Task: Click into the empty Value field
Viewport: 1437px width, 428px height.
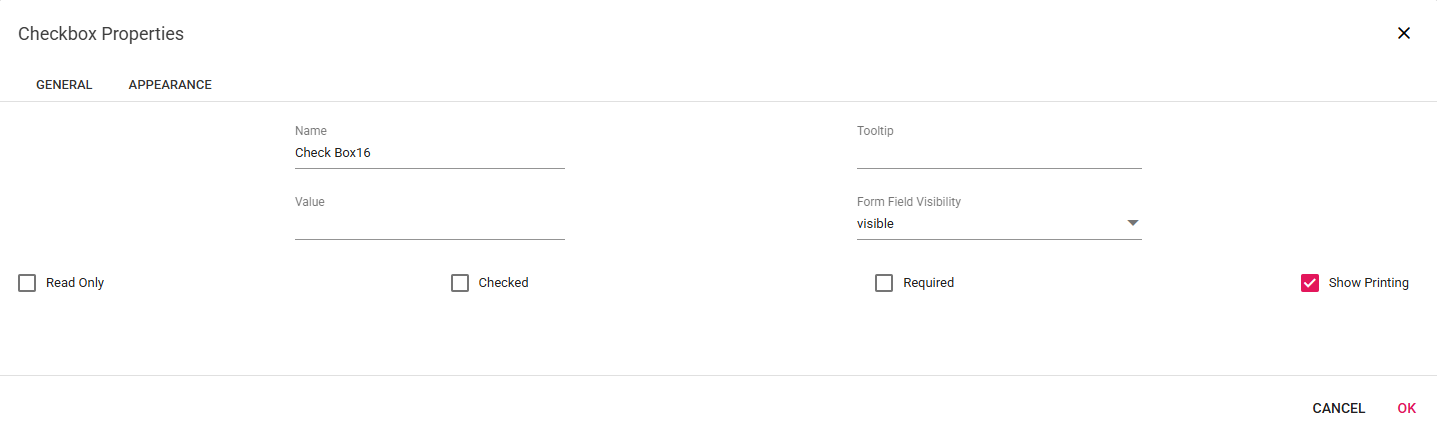Action: pyautogui.click(x=429, y=224)
